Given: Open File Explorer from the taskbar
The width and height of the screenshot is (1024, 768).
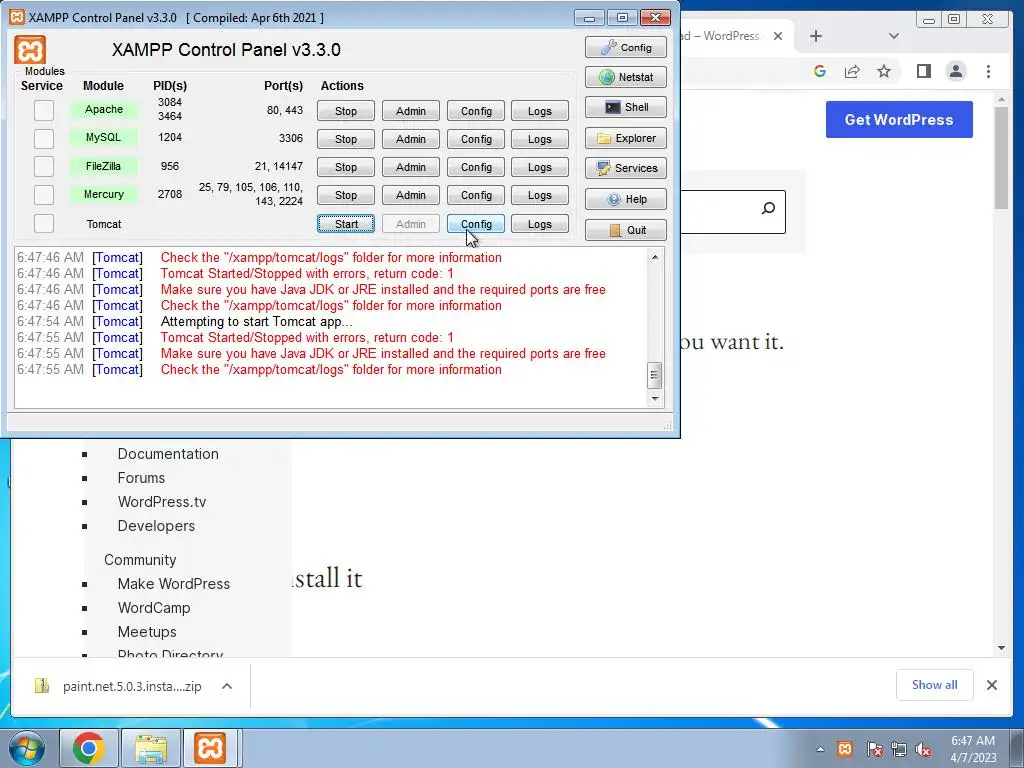Looking at the screenshot, I should [151, 748].
